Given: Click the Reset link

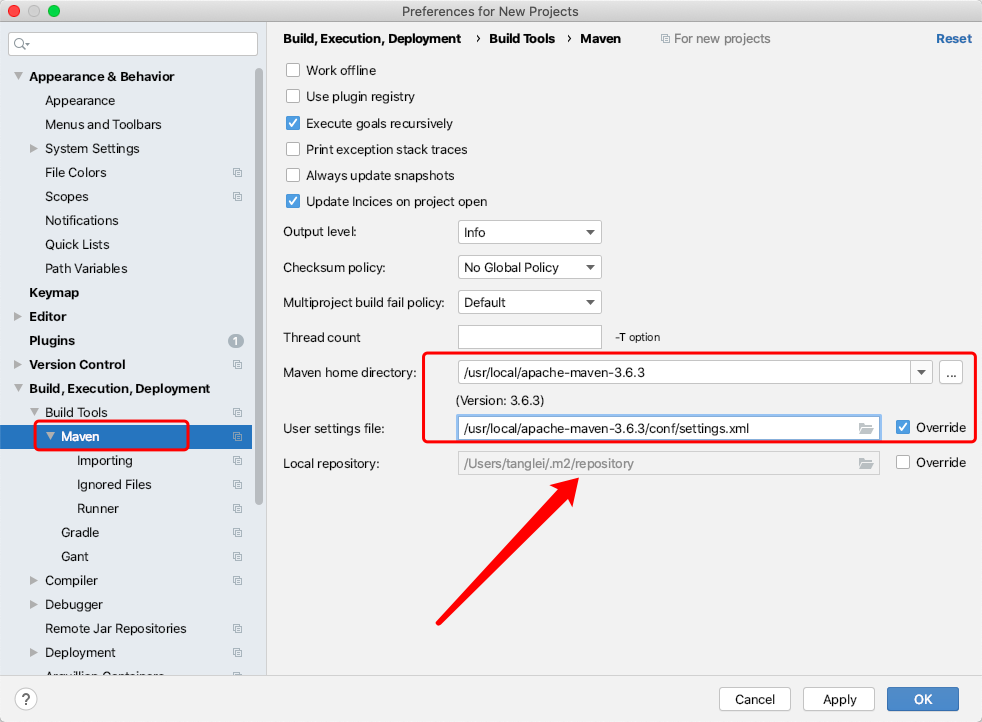Looking at the screenshot, I should (x=953, y=39).
